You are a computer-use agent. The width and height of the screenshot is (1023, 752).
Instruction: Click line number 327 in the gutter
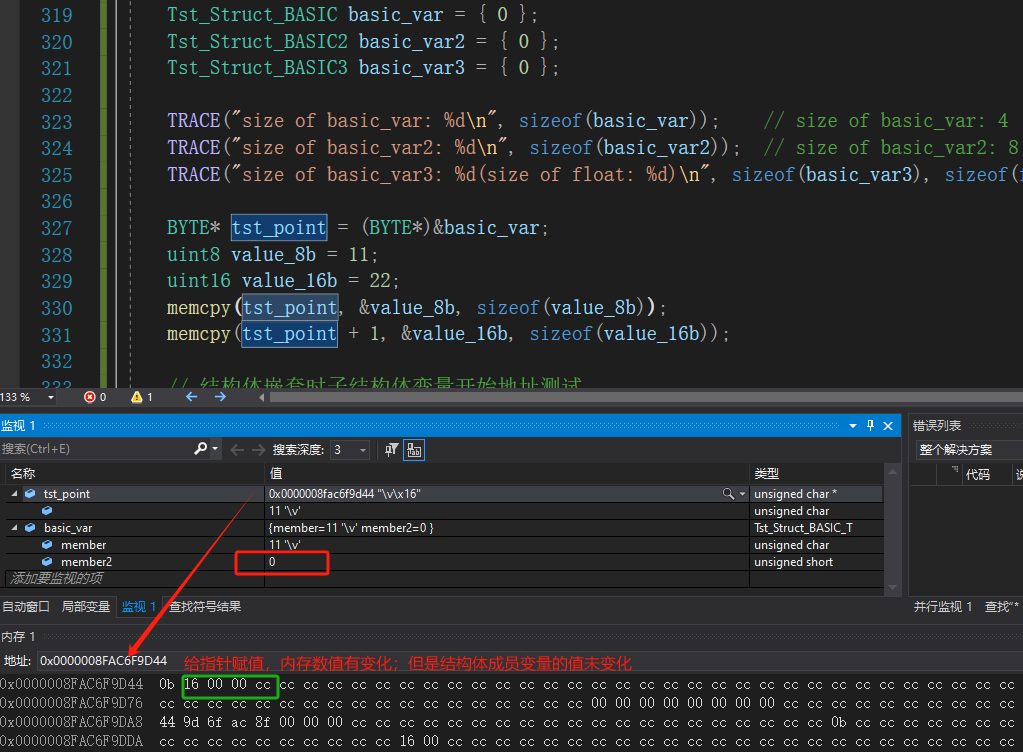tap(57, 228)
